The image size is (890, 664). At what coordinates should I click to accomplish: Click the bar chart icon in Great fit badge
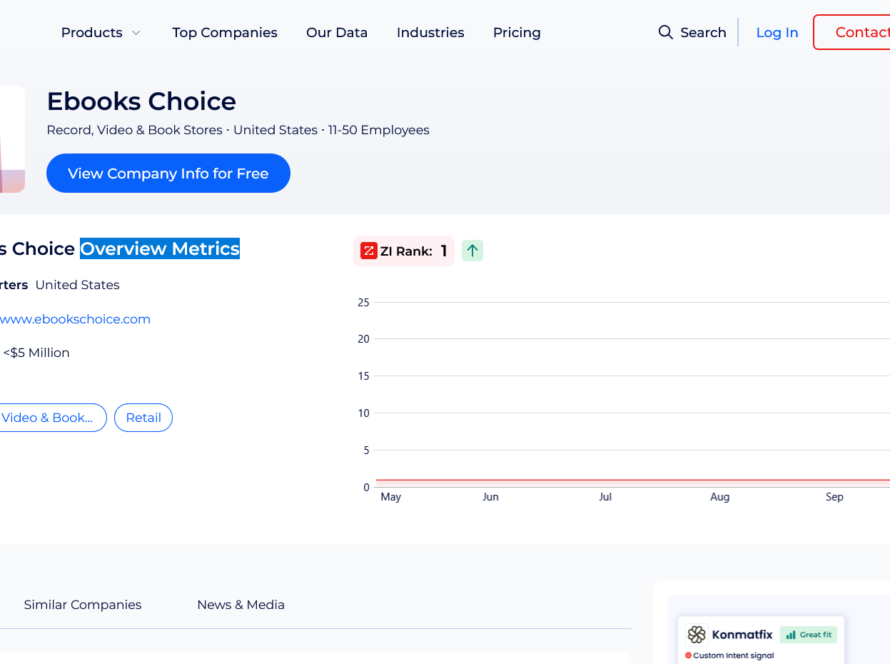click(x=790, y=634)
